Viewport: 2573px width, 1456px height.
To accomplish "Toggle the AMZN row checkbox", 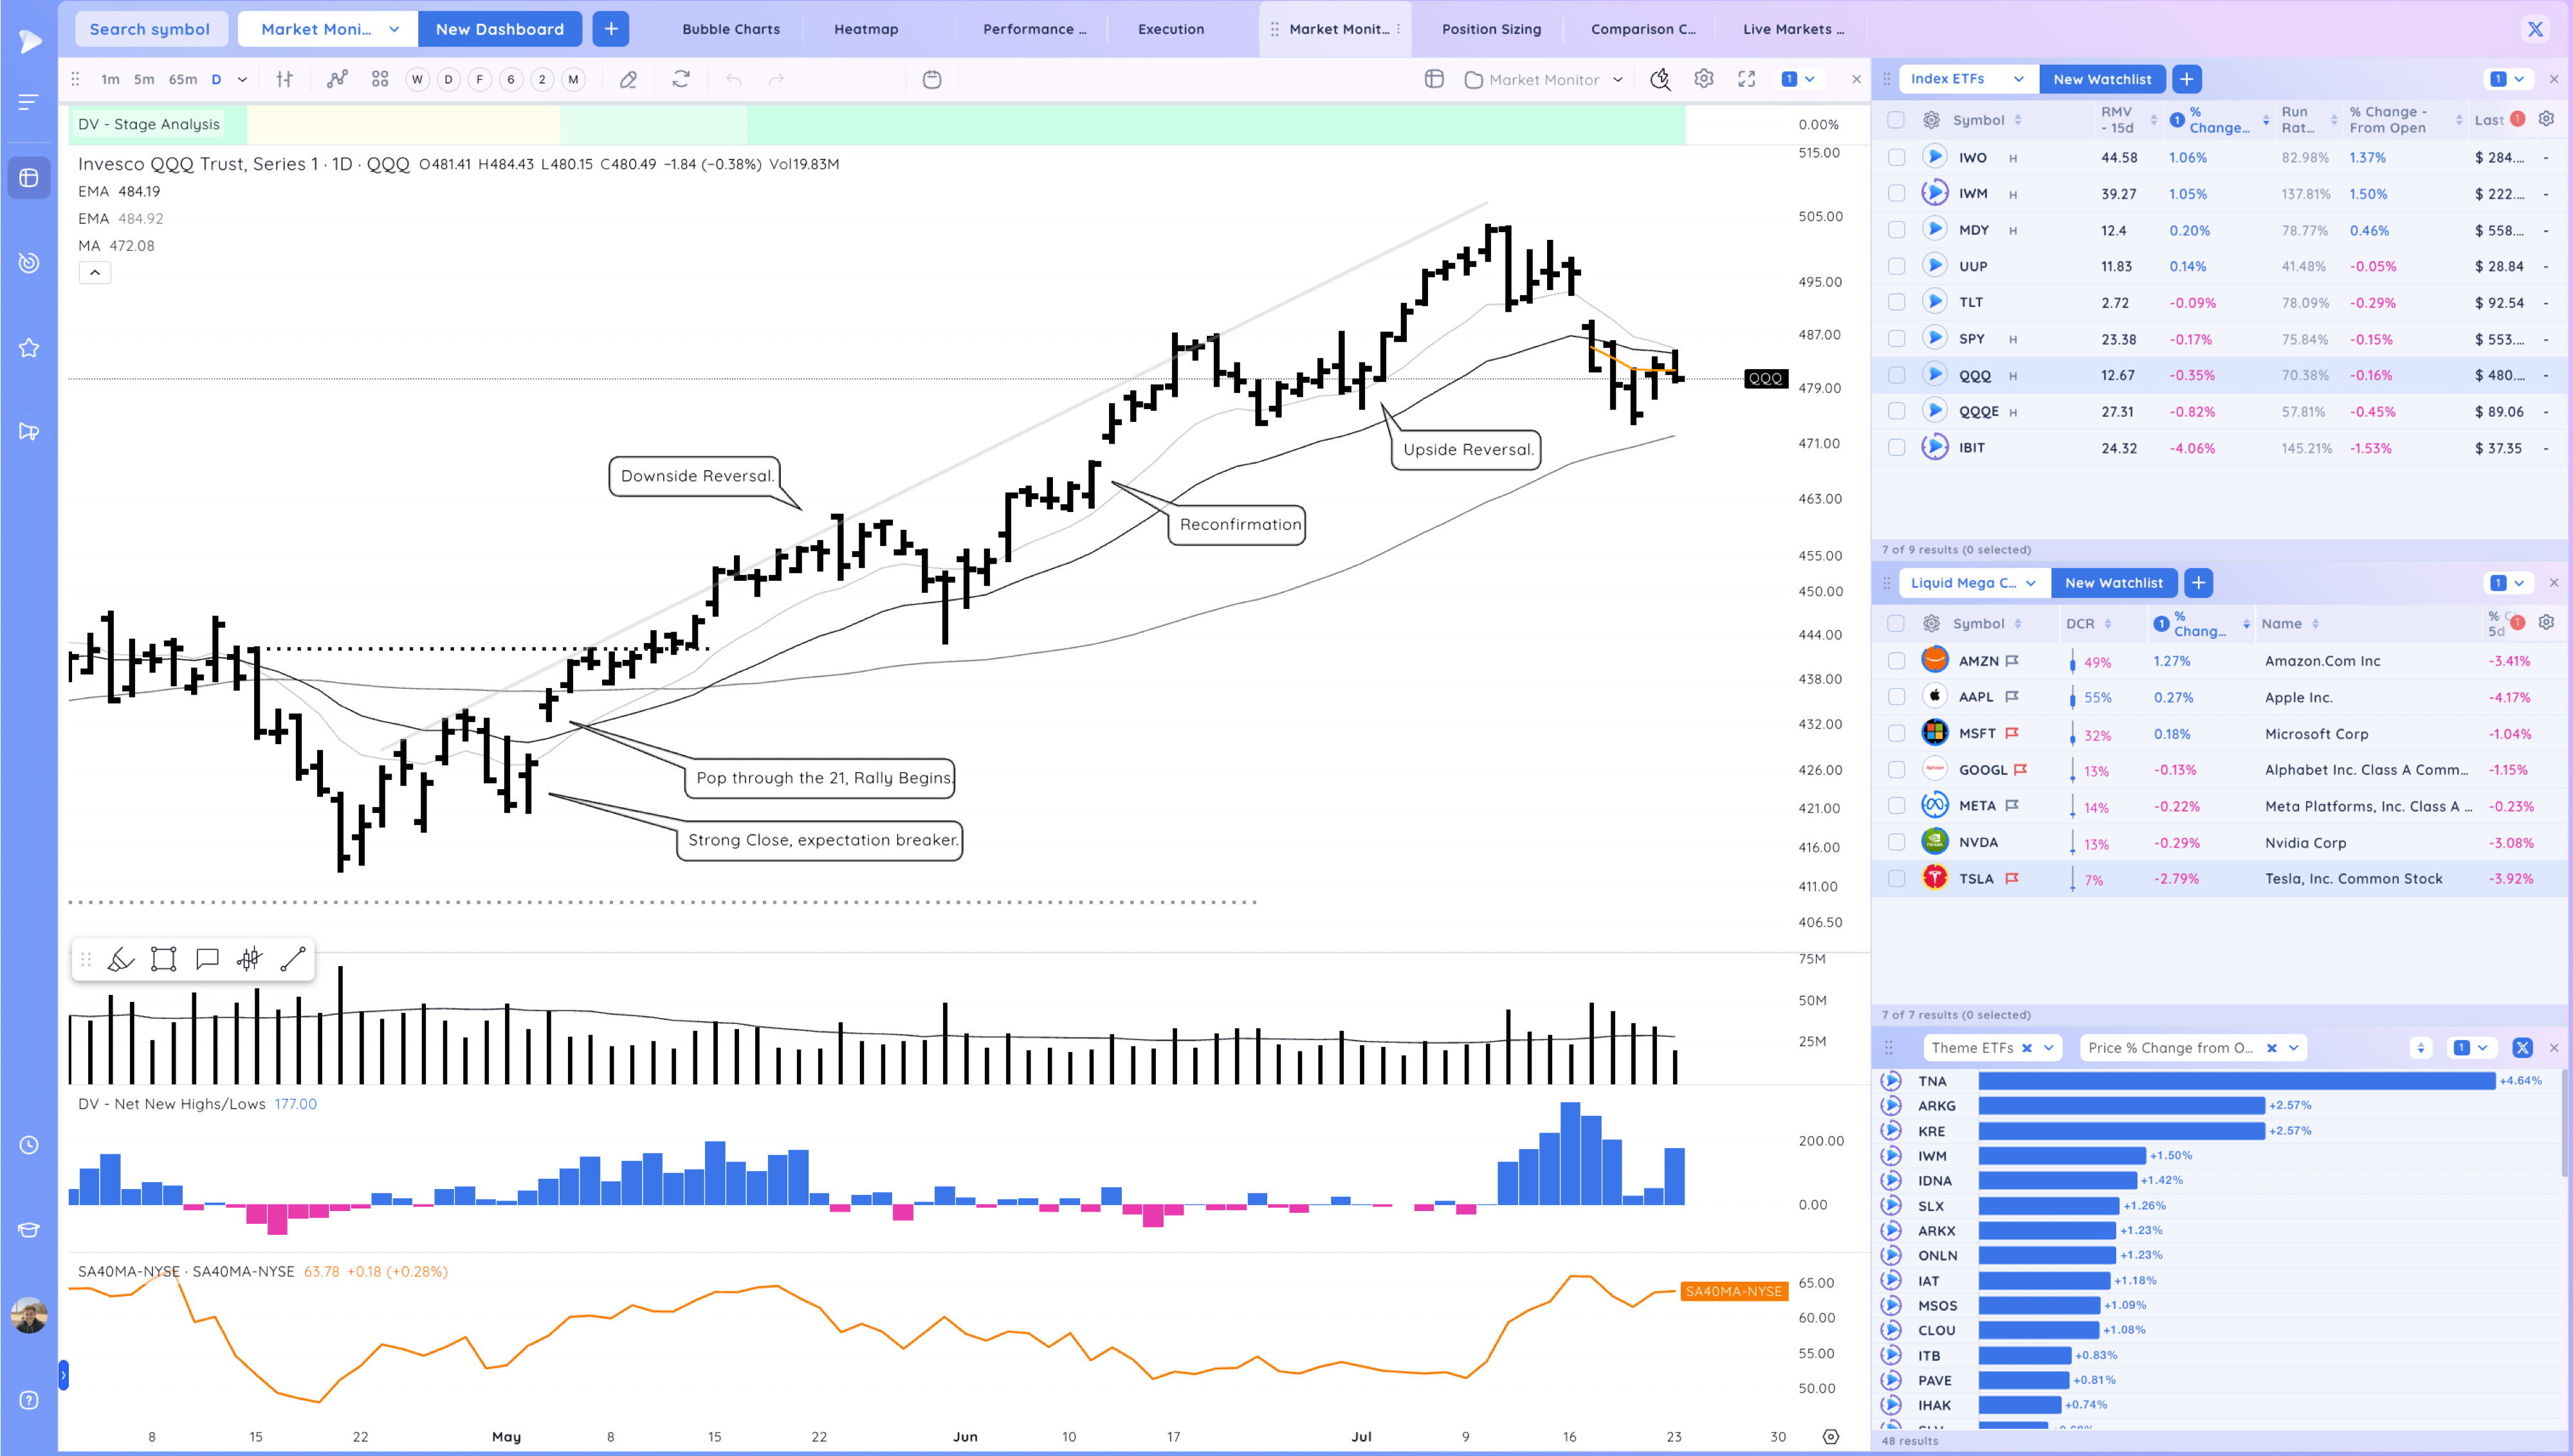I will 1896,661.
